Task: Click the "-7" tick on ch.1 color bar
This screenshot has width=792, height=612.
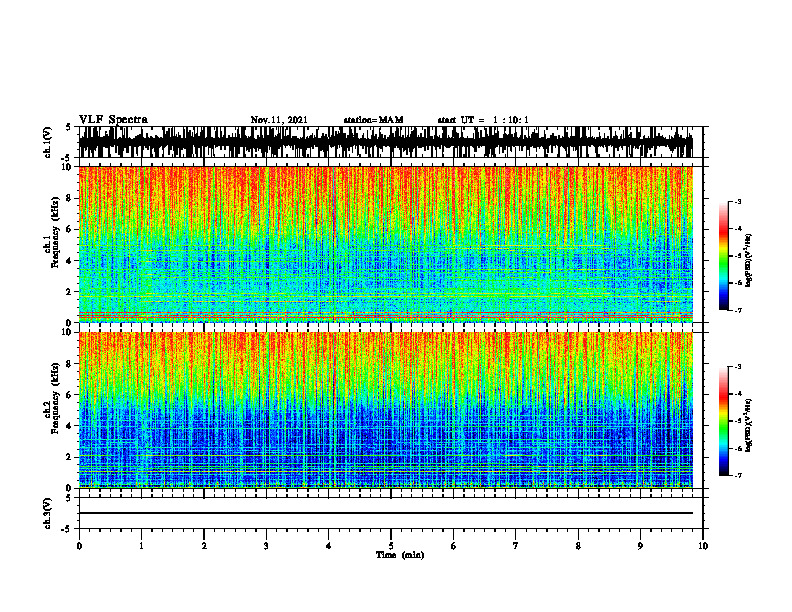Action: tap(738, 310)
